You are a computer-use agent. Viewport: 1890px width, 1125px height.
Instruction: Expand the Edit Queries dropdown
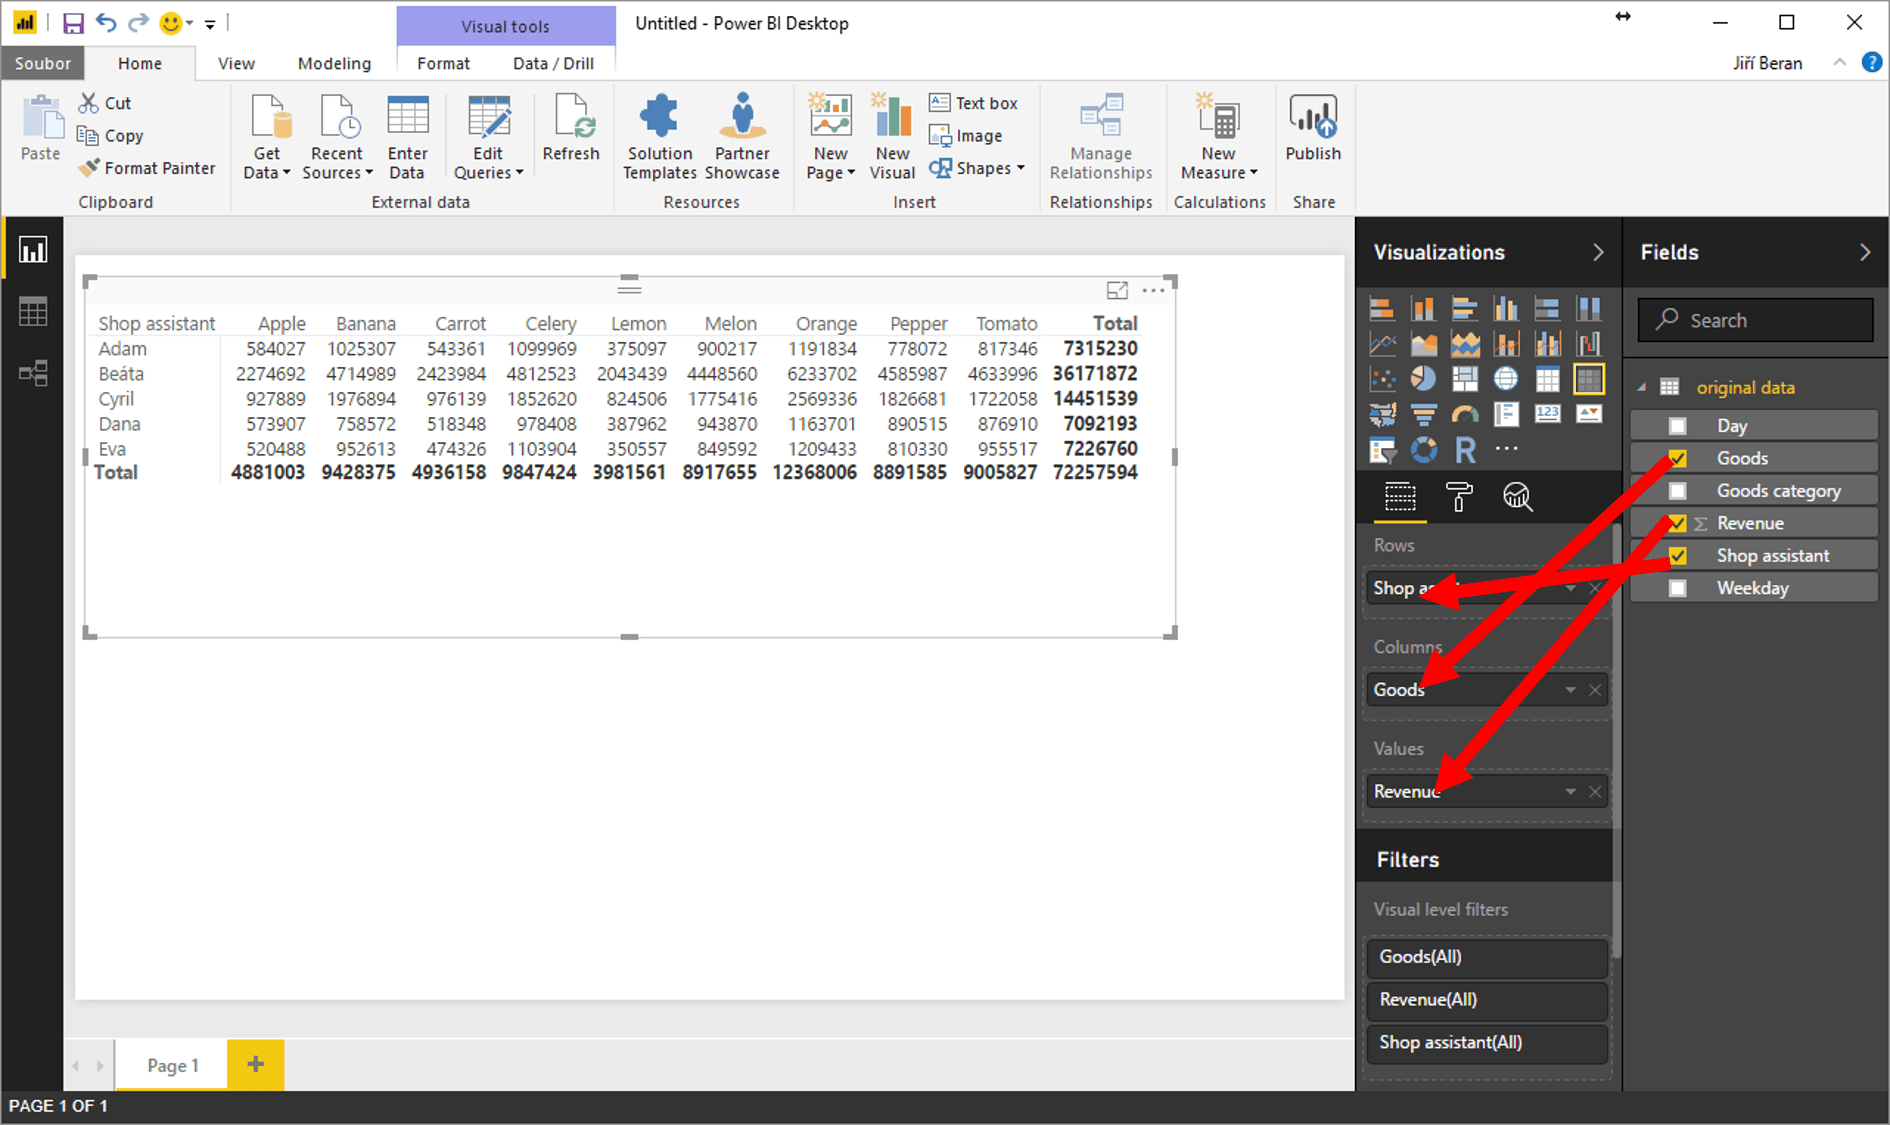[x=488, y=138]
